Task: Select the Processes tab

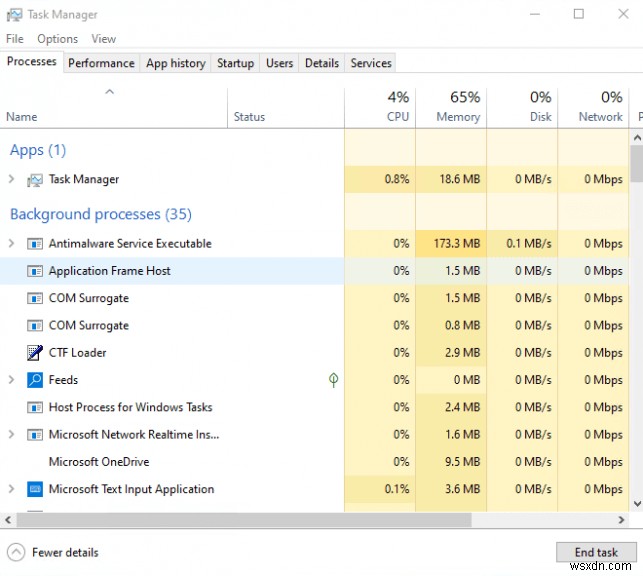Action: 32,61
